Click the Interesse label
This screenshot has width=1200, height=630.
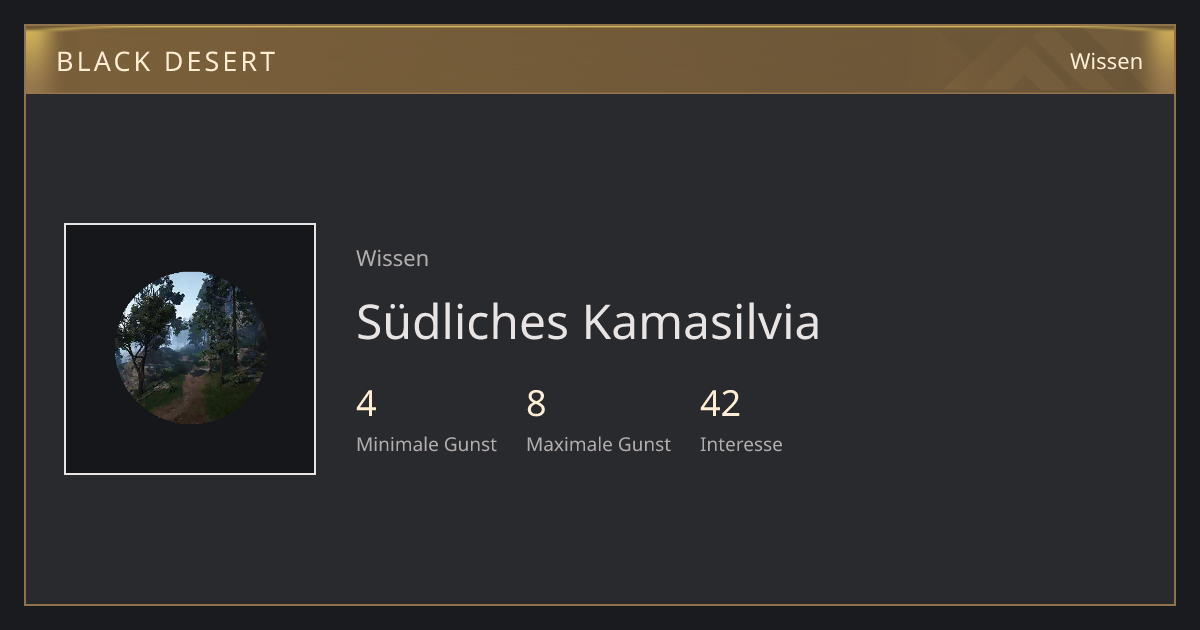(x=741, y=444)
